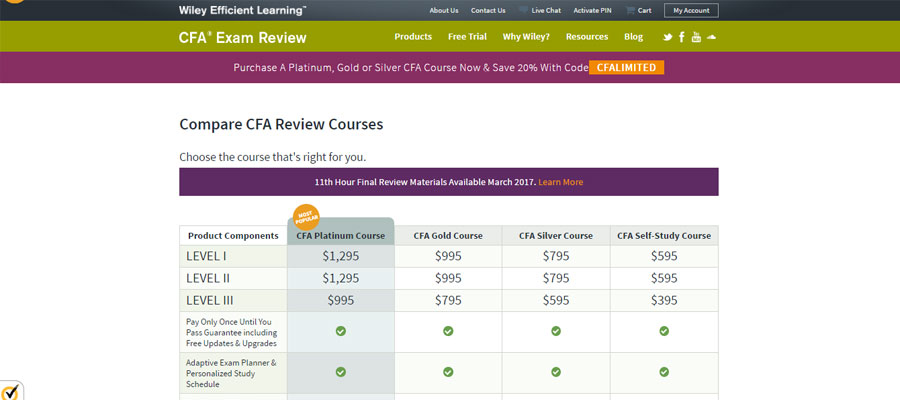900x400 pixels.
Task: Click the Pay Only Once guarantee label
Action: (x=231, y=332)
